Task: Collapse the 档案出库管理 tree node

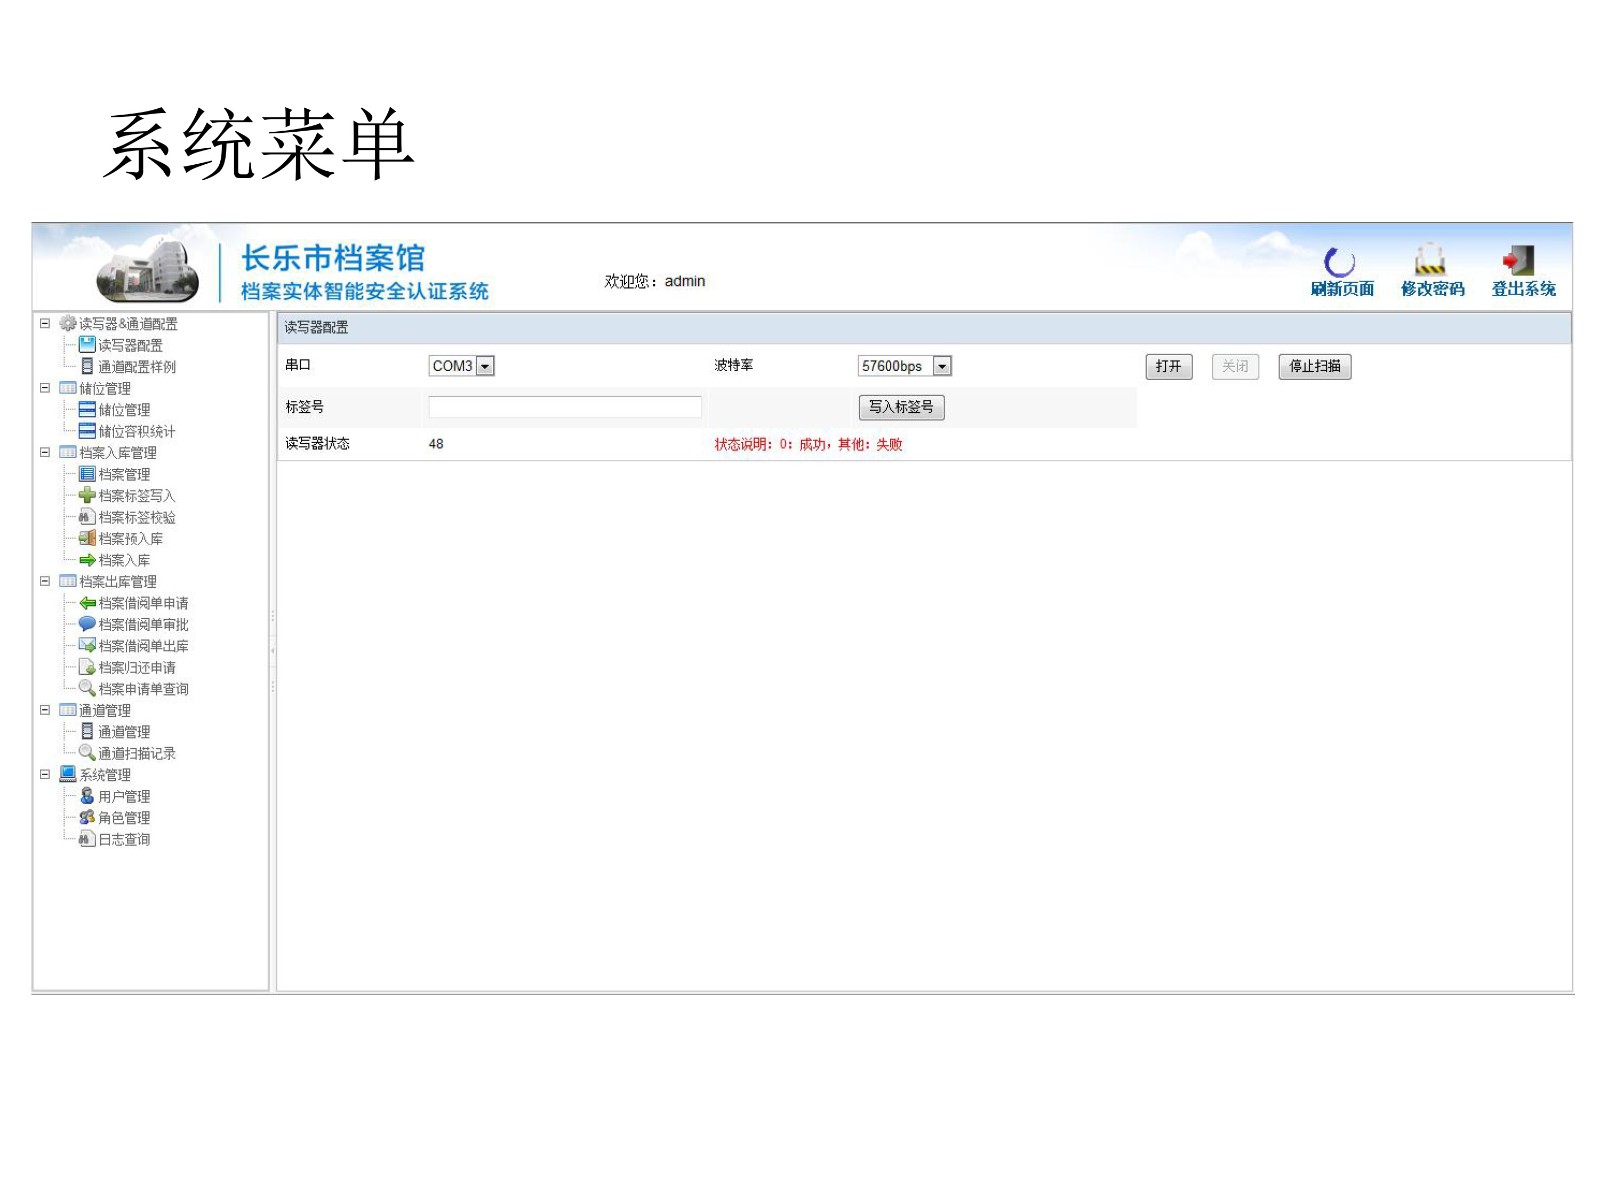Action: [45, 581]
